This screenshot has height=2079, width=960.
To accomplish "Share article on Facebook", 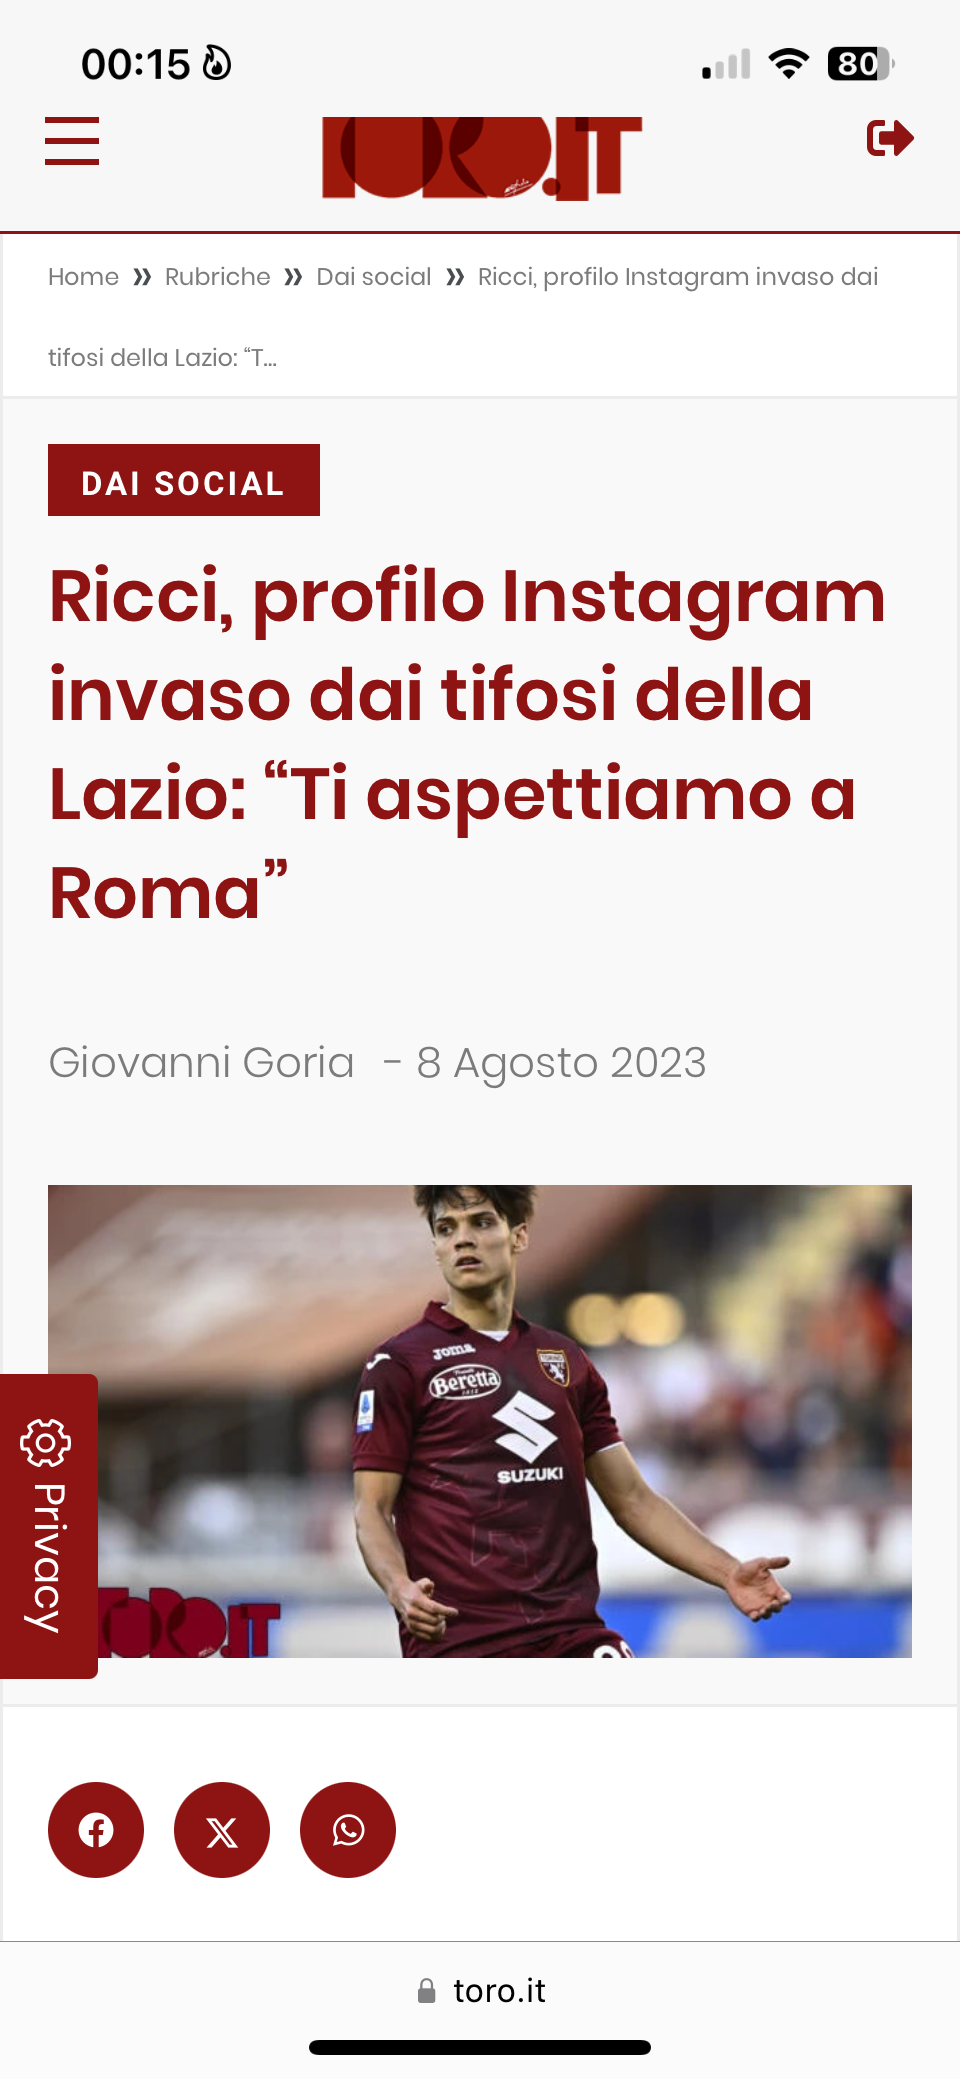I will coord(96,1830).
